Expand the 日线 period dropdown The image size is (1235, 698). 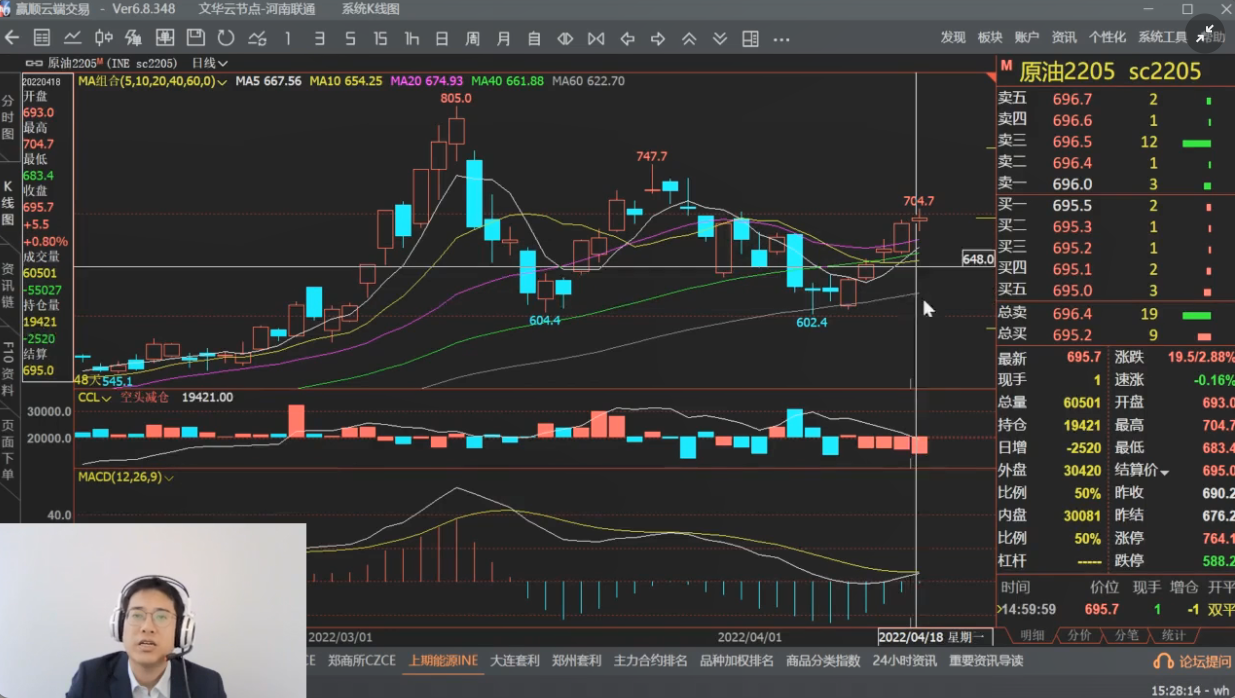pyautogui.click(x=209, y=63)
